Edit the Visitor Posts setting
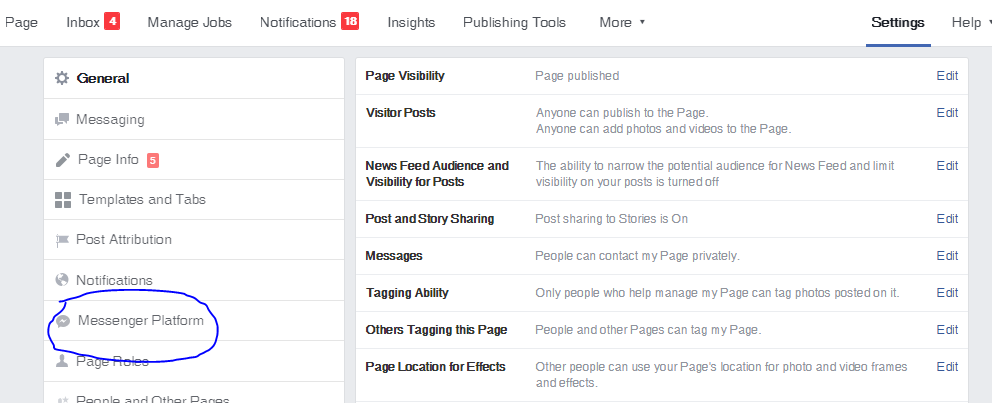Image resolution: width=992 pixels, height=403 pixels. point(947,113)
